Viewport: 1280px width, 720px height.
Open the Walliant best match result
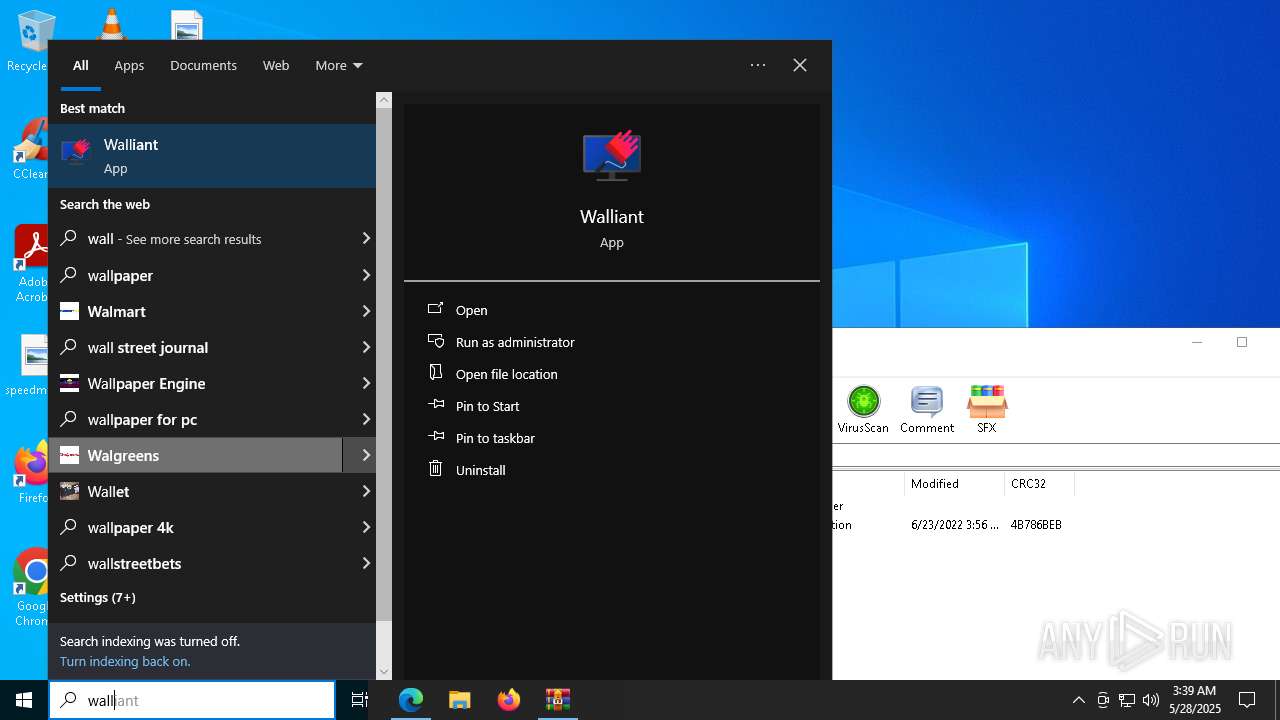tap(212, 156)
